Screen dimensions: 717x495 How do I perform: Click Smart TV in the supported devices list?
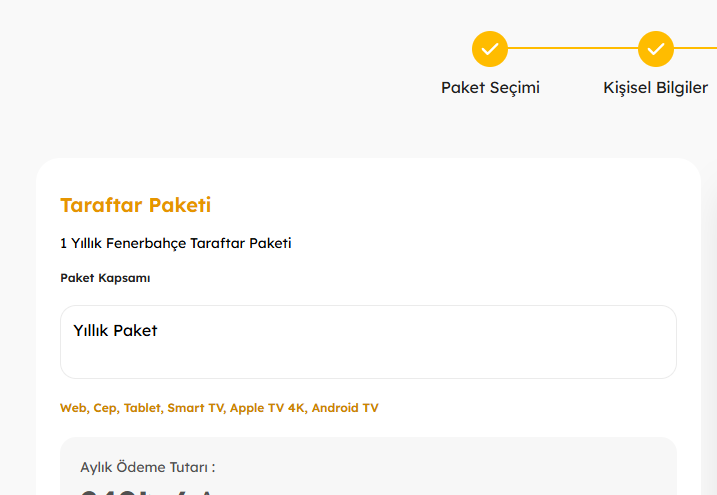pos(197,408)
